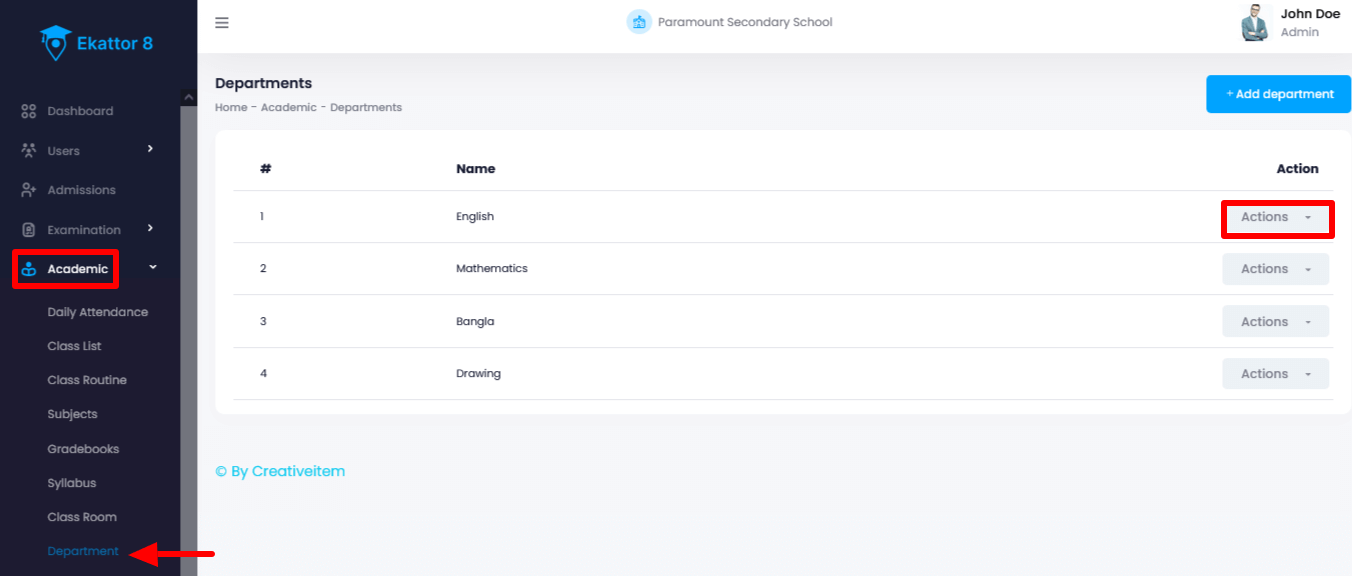Click the Add department button
The height and width of the screenshot is (576, 1352).
1278,94
